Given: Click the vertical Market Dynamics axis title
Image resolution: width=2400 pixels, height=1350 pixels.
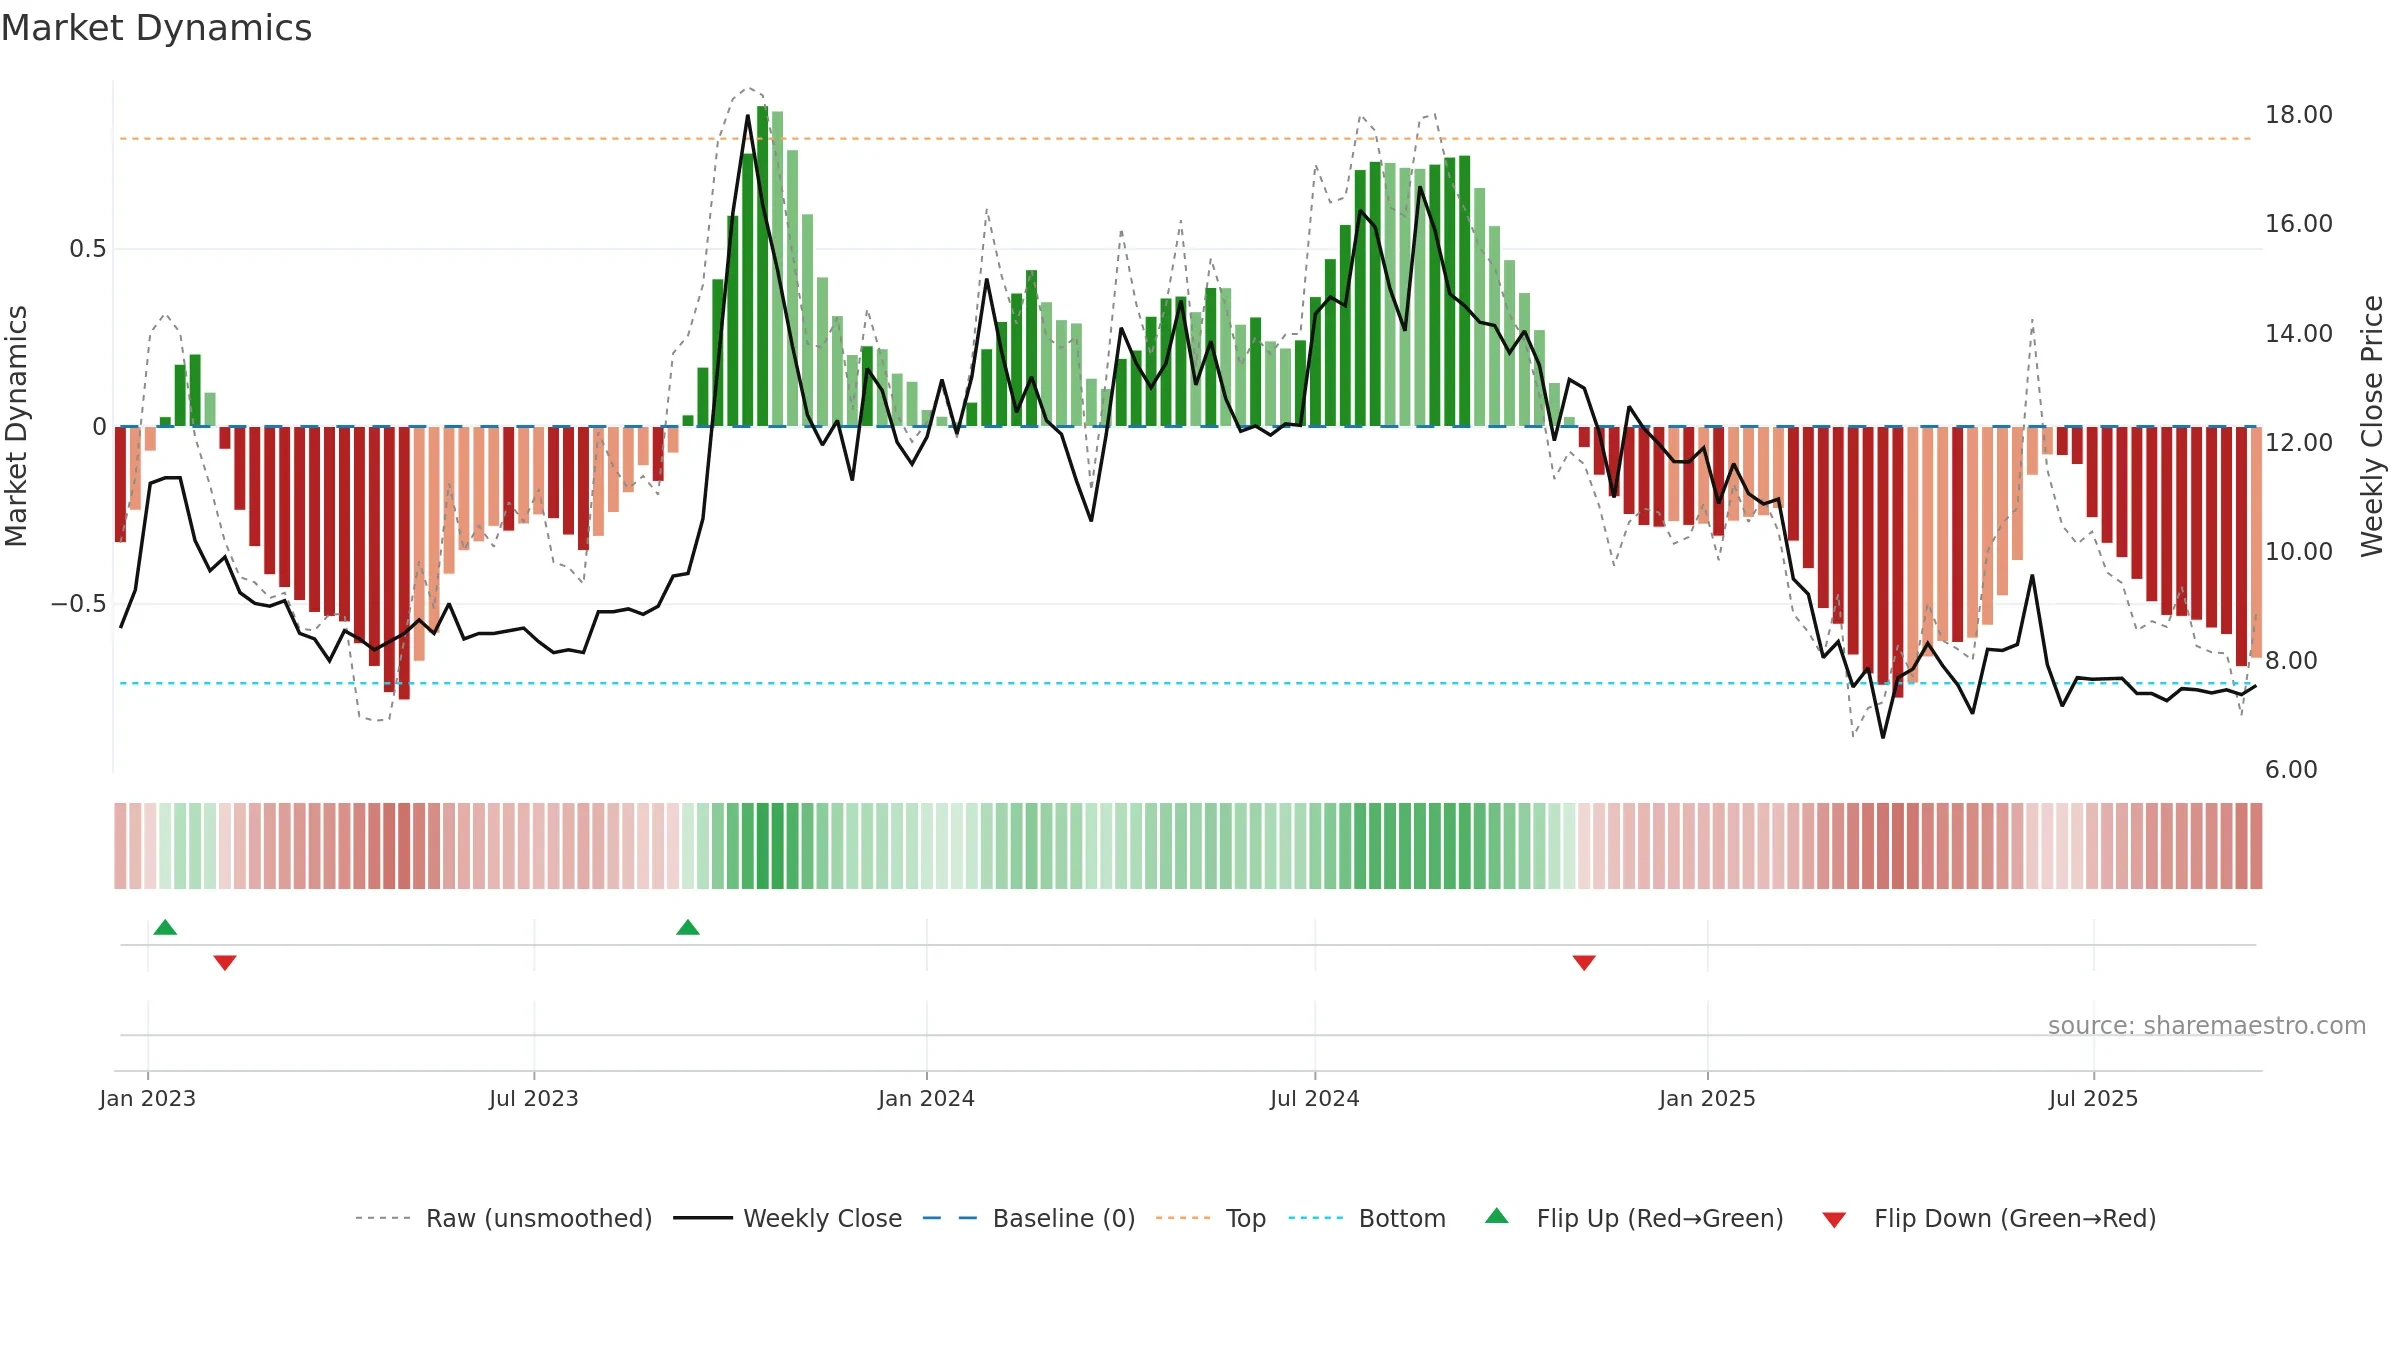Looking at the screenshot, I should (x=16, y=426).
